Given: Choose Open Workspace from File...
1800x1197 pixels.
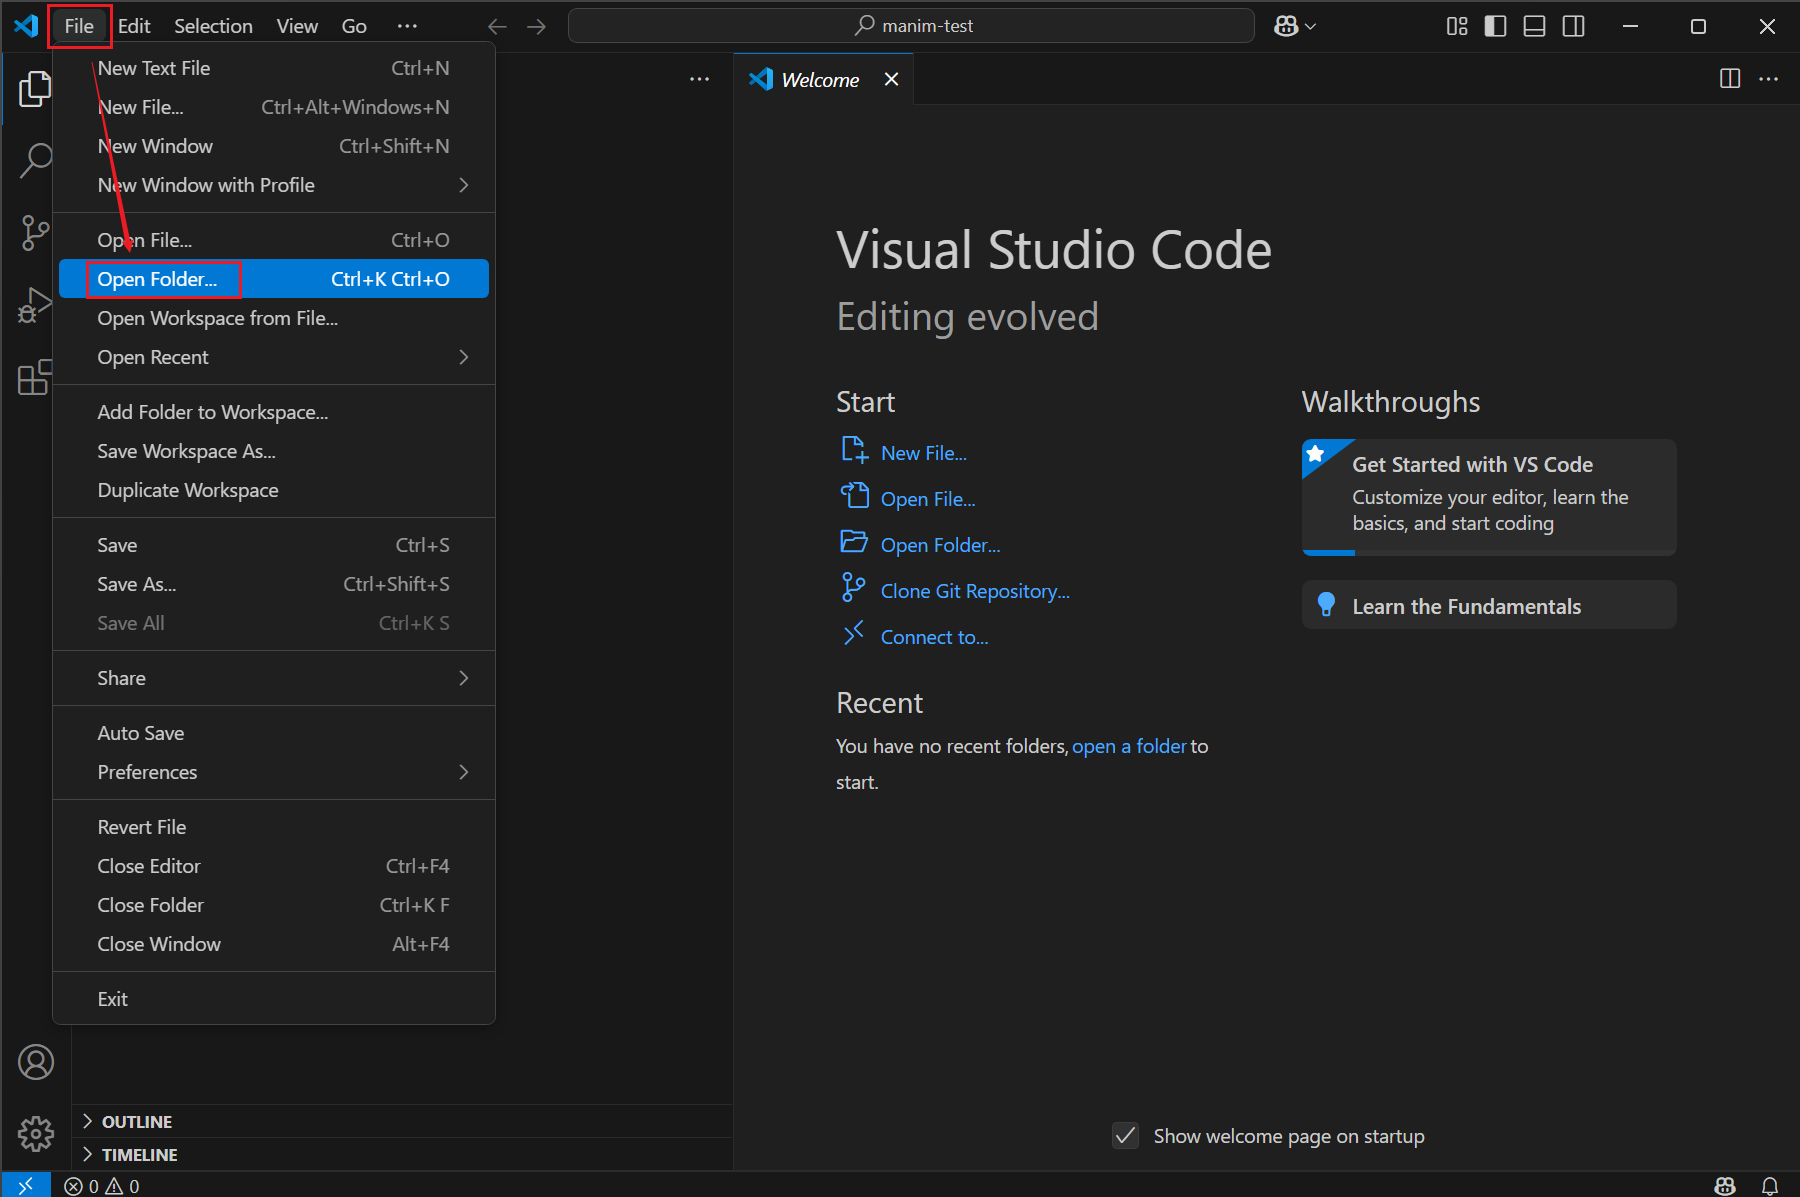Looking at the screenshot, I should (x=273, y=318).
